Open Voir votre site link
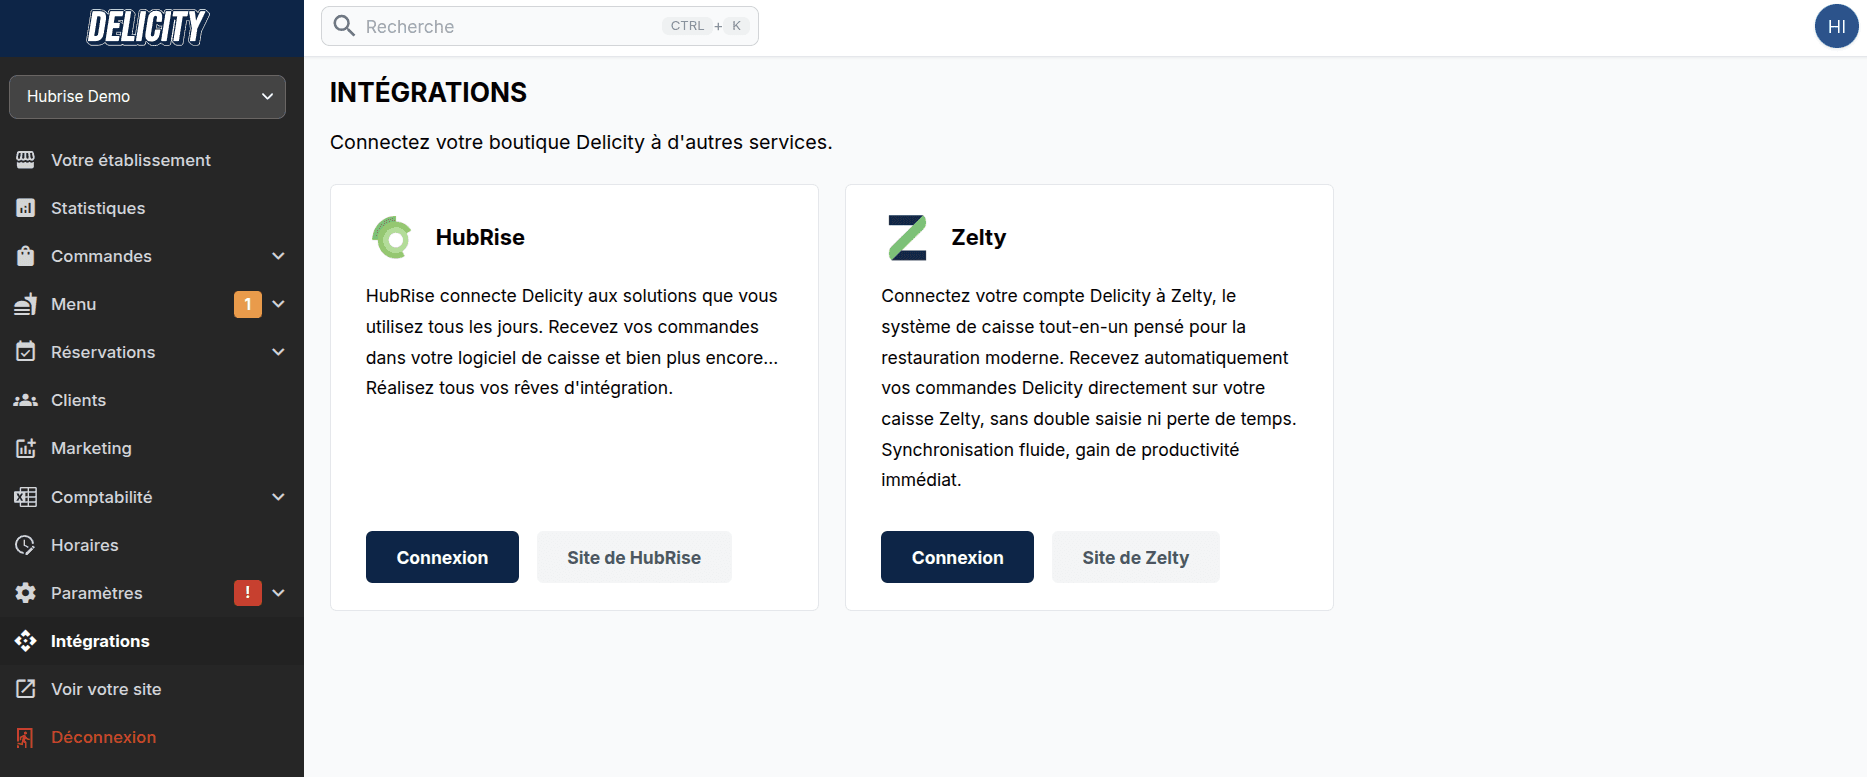Image resolution: width=1867 pixels, height=777 pixels. [x=152, y=689]
